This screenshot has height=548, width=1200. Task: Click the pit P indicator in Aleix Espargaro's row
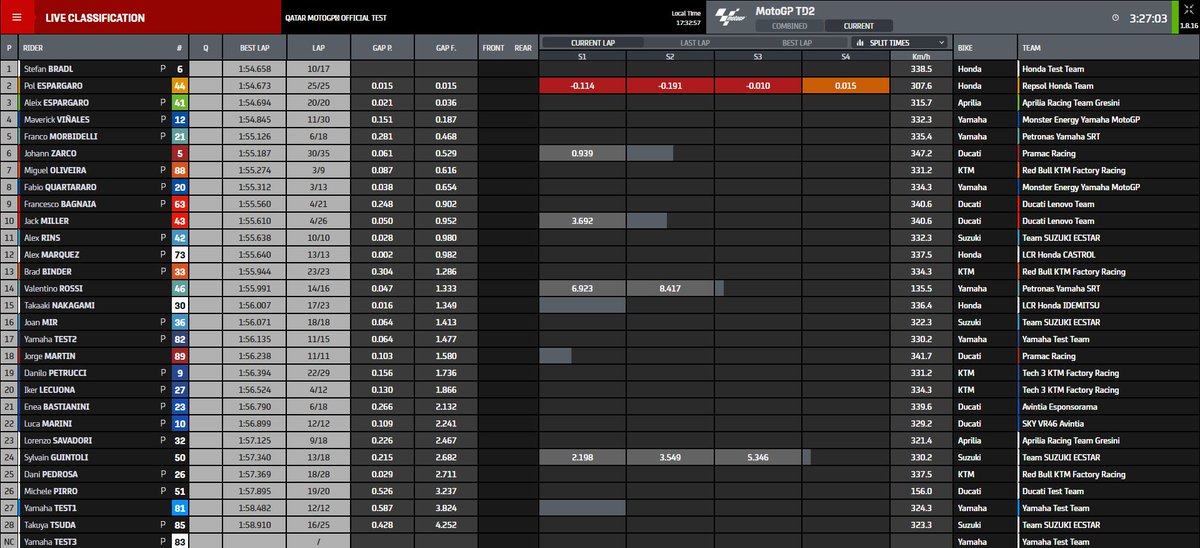[x=162, y=102]
